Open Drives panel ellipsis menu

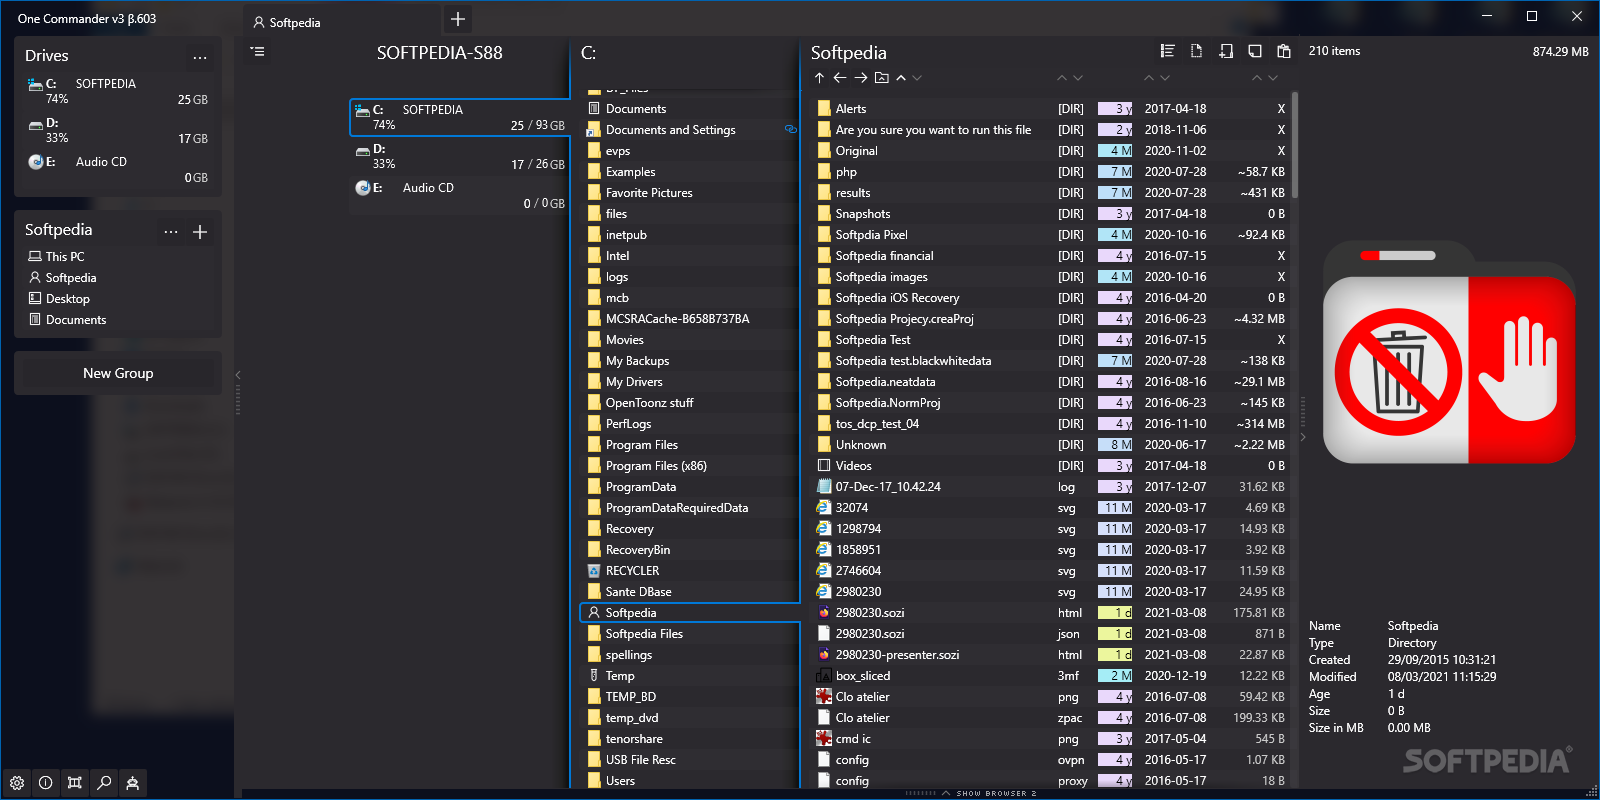point(200,57)
